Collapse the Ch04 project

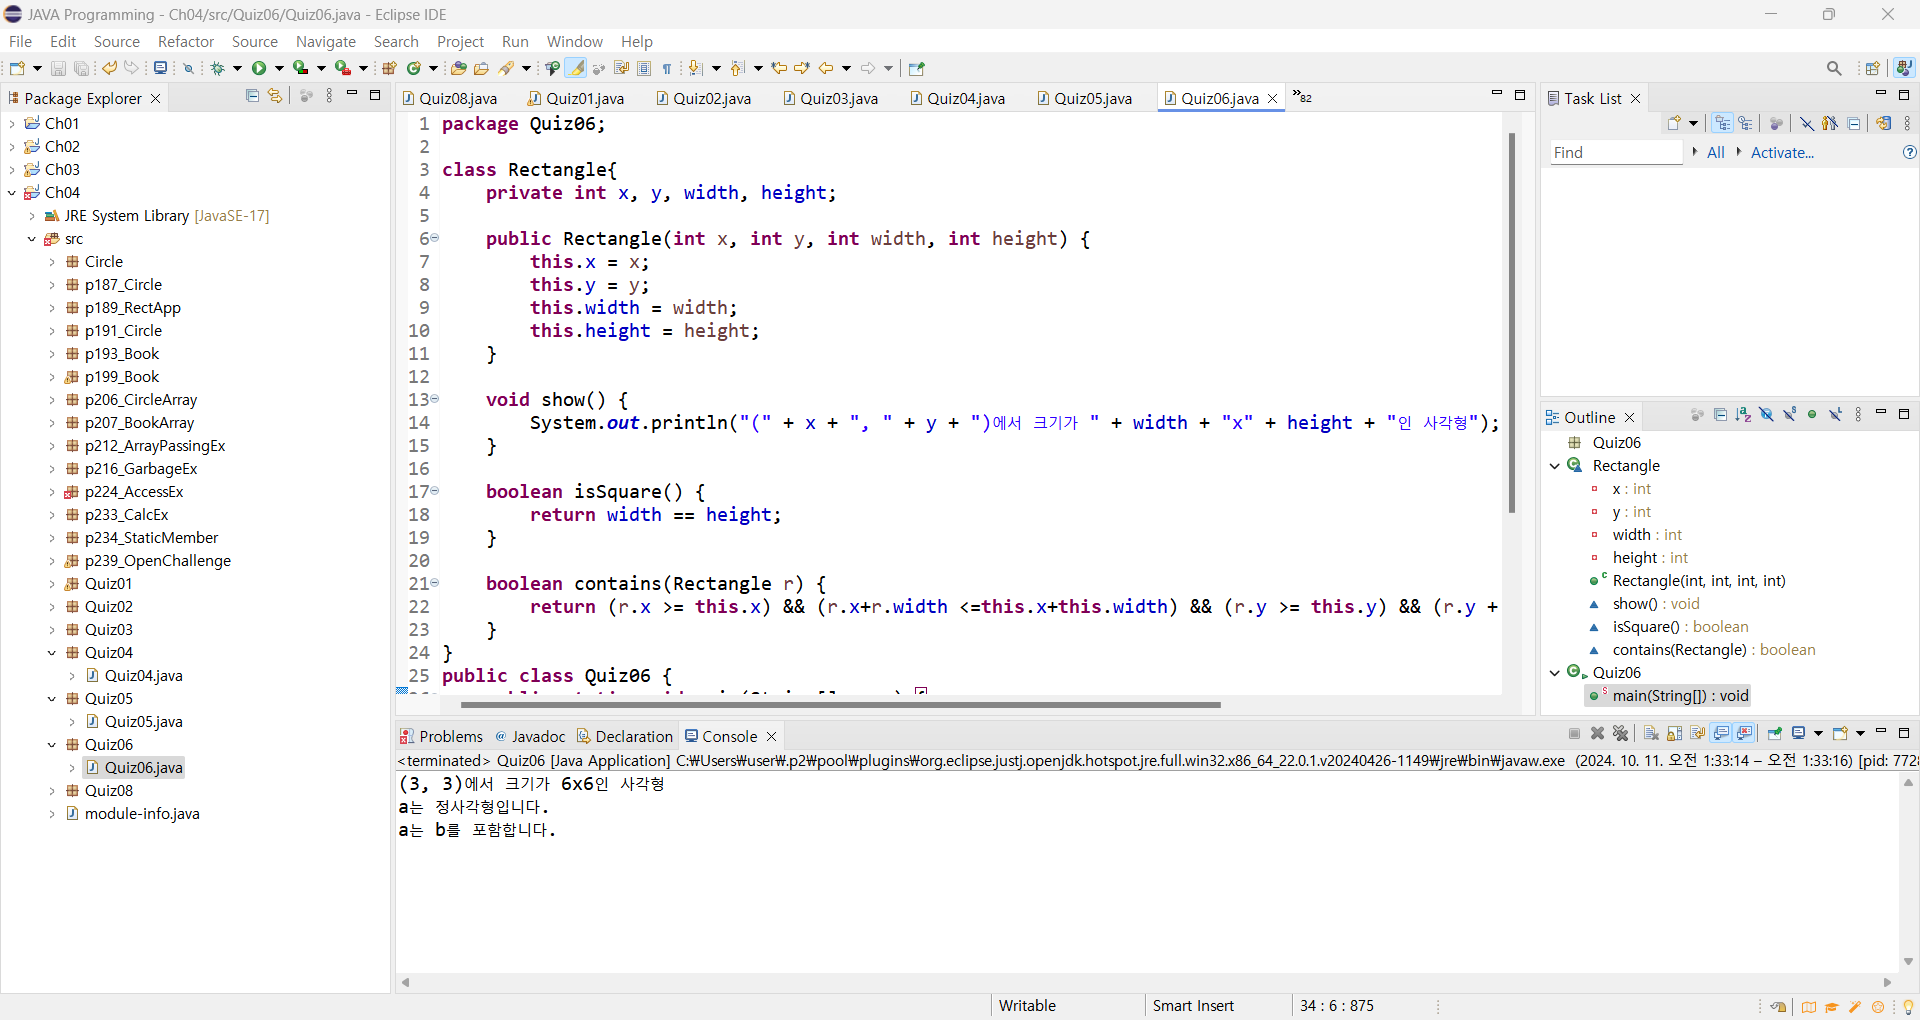tap(12, 192)
